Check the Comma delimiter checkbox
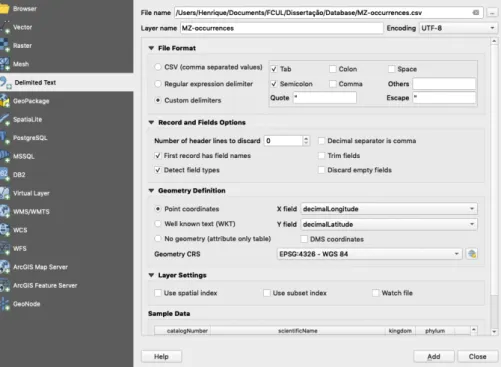 click(x=332, y=84)
